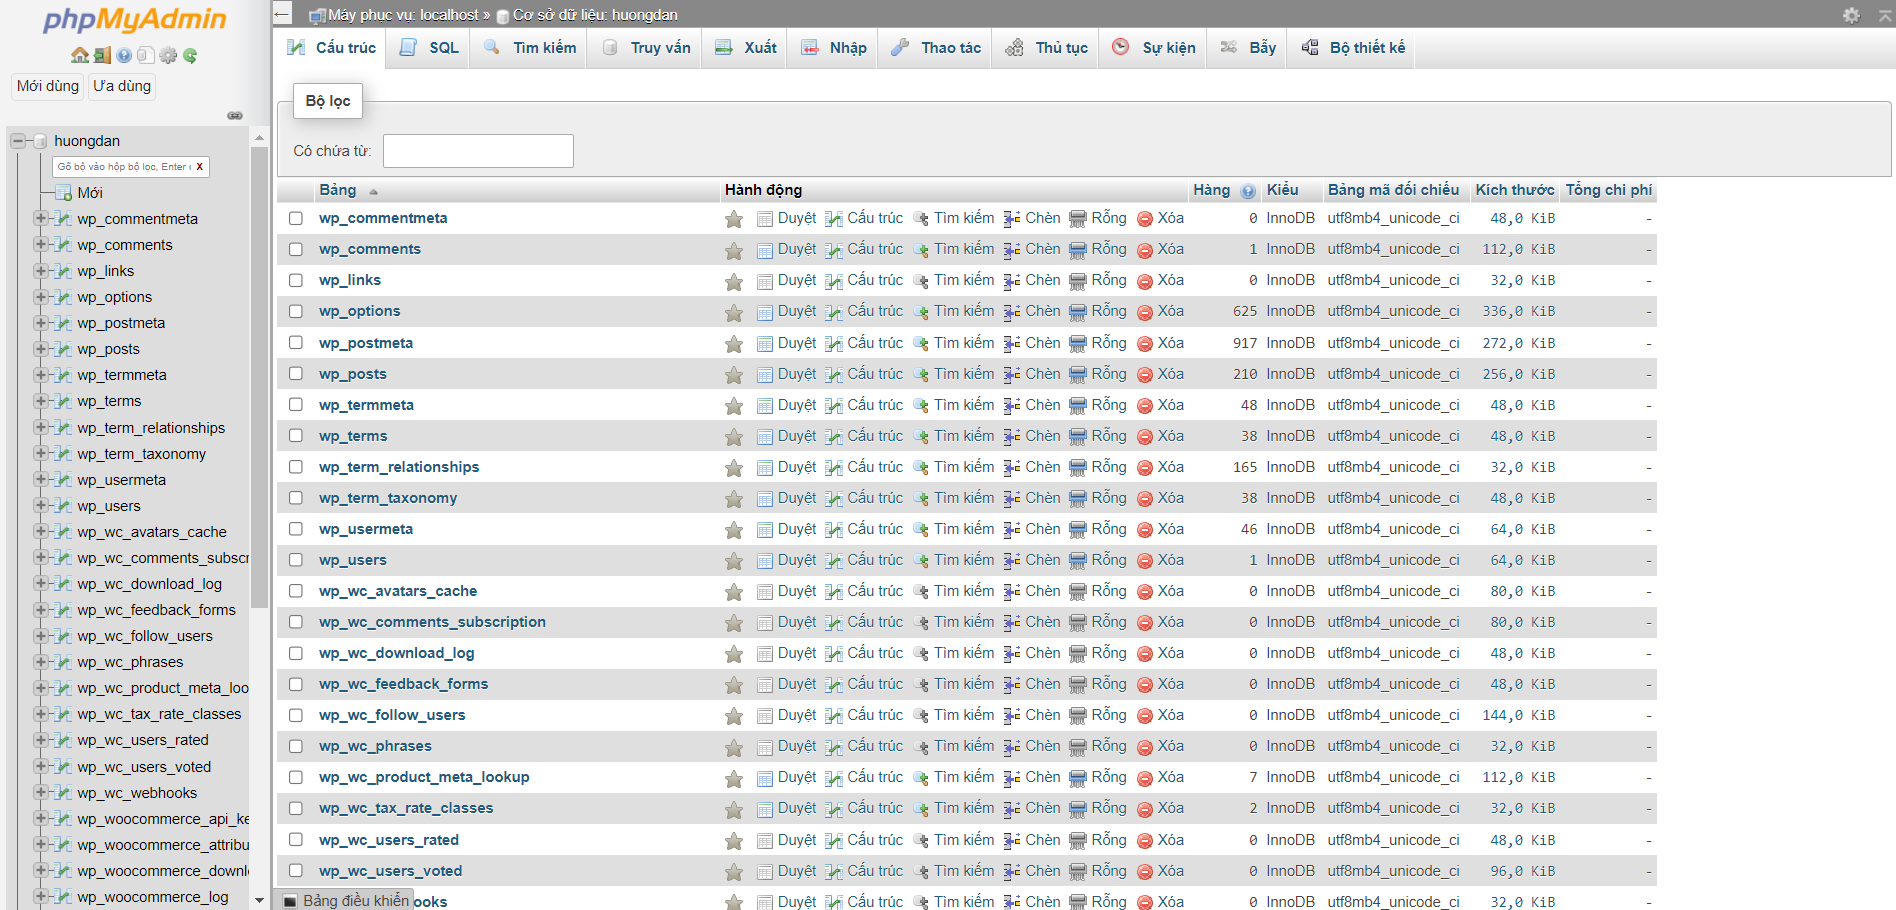Click the Xóa delete icon for wp_posts
The image size is (1896, 910).
[x=1145, y=375]
